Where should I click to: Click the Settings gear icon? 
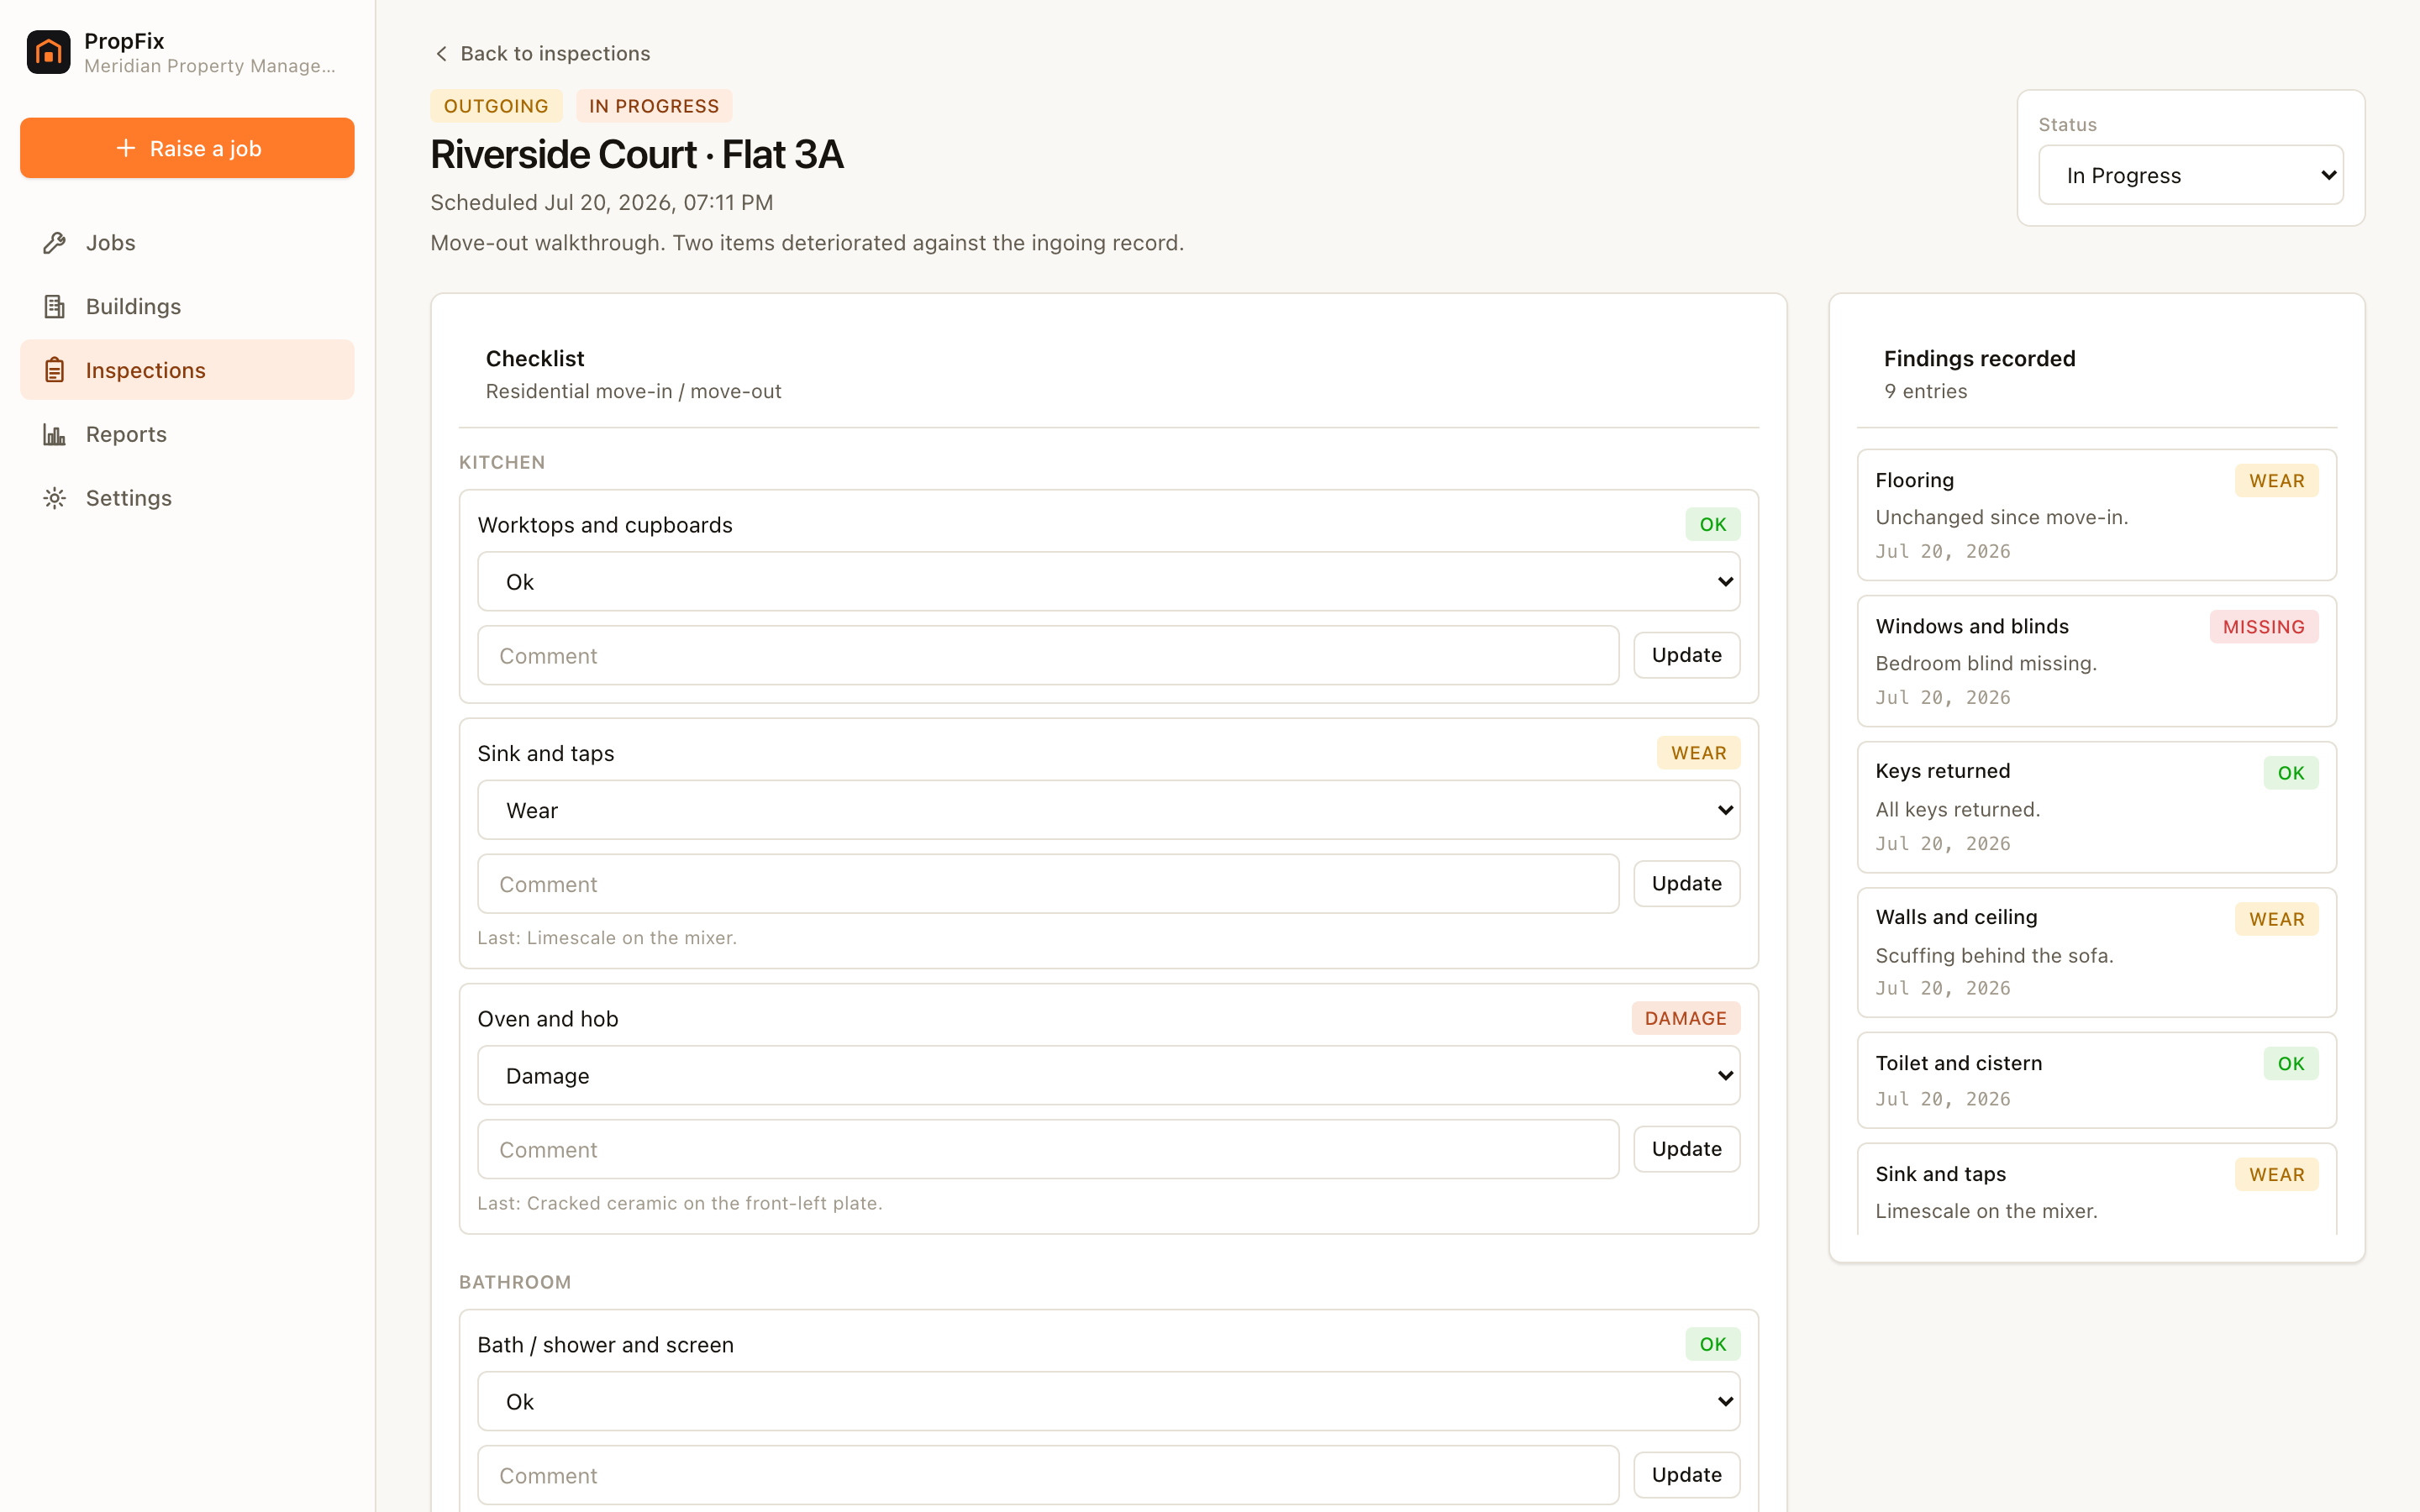tap(55, 498)
